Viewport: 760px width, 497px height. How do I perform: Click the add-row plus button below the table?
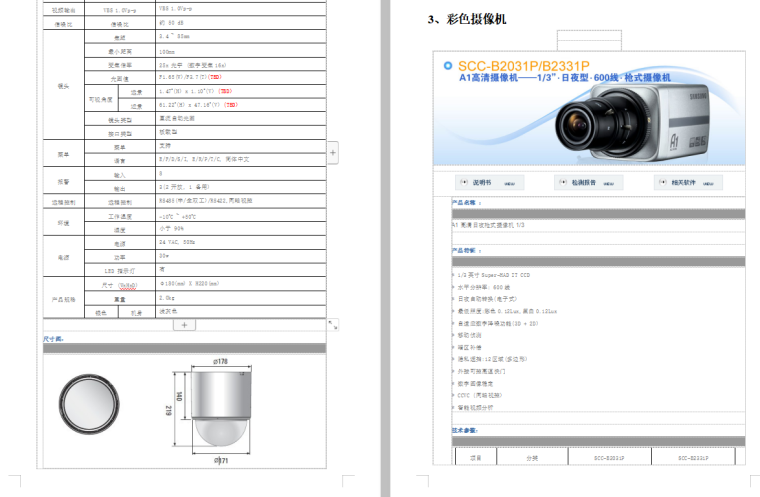[184, 325]
